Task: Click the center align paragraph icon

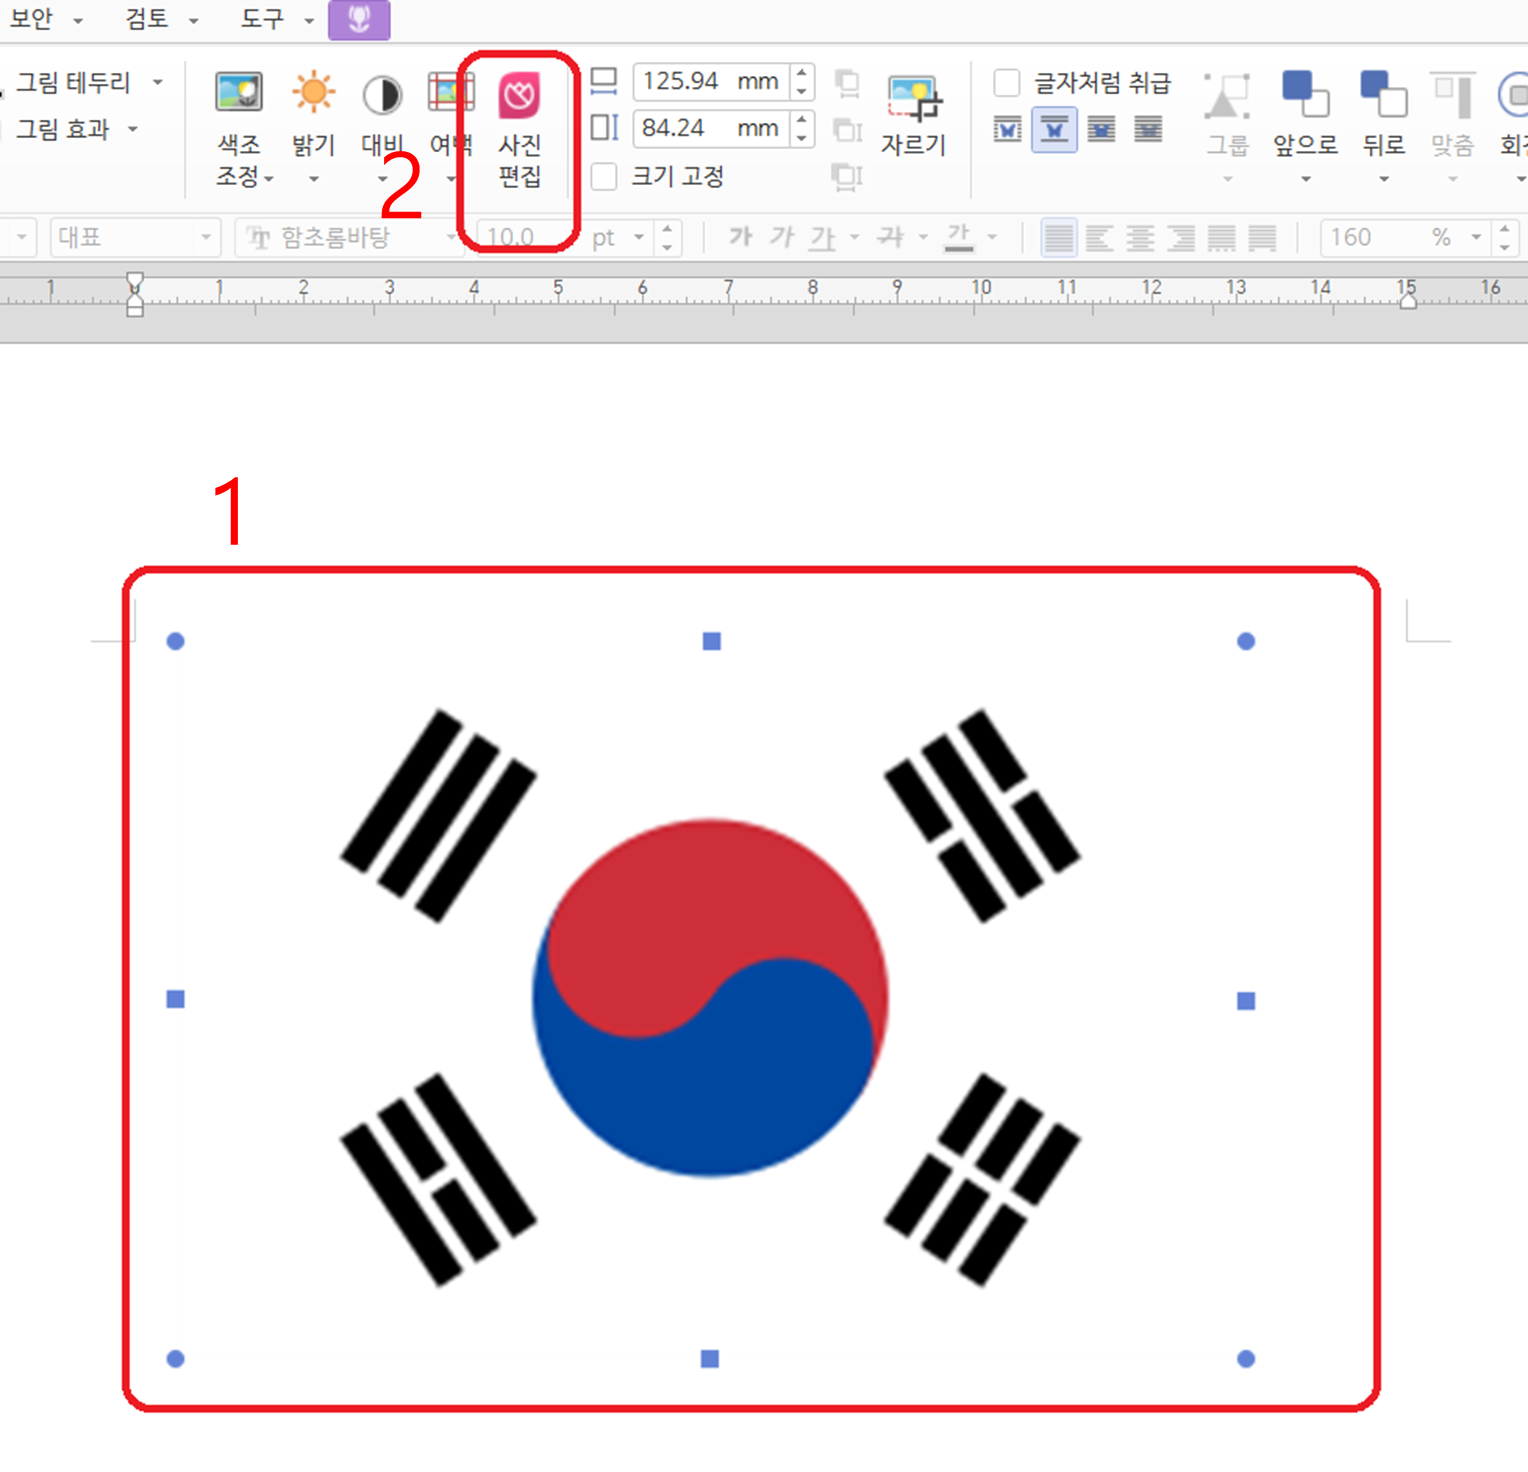Action: [1140, 238]
